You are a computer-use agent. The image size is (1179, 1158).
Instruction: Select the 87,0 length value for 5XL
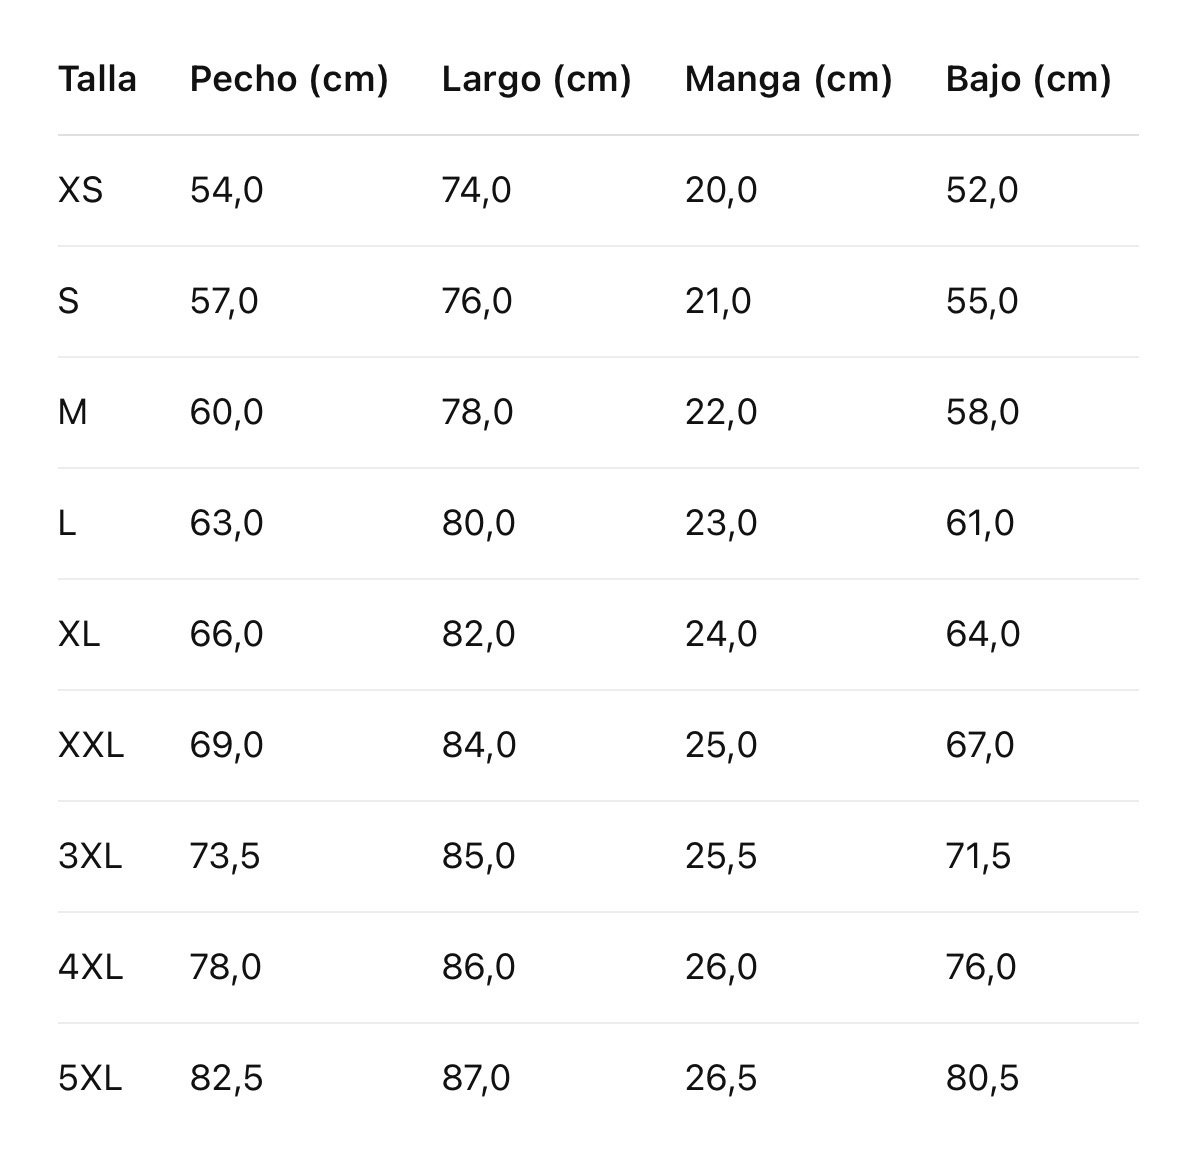[476, 1078]
